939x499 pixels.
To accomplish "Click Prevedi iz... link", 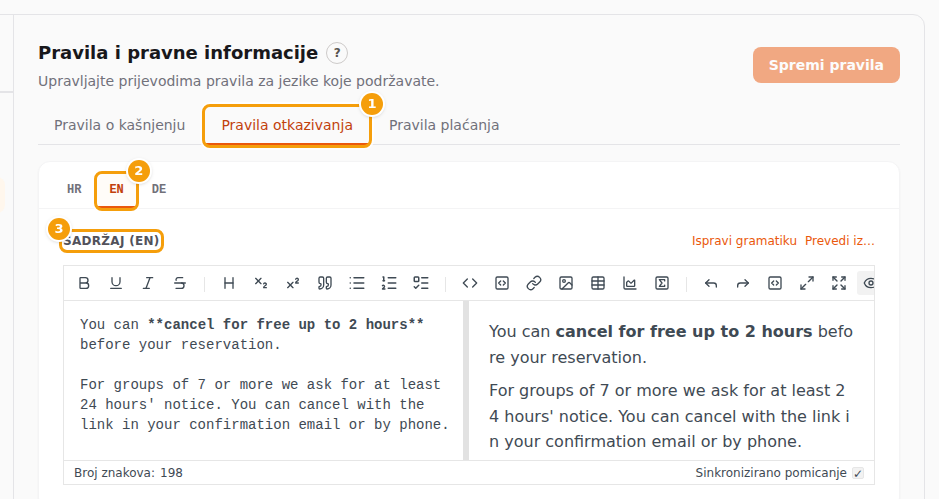I will pos(840,241).
